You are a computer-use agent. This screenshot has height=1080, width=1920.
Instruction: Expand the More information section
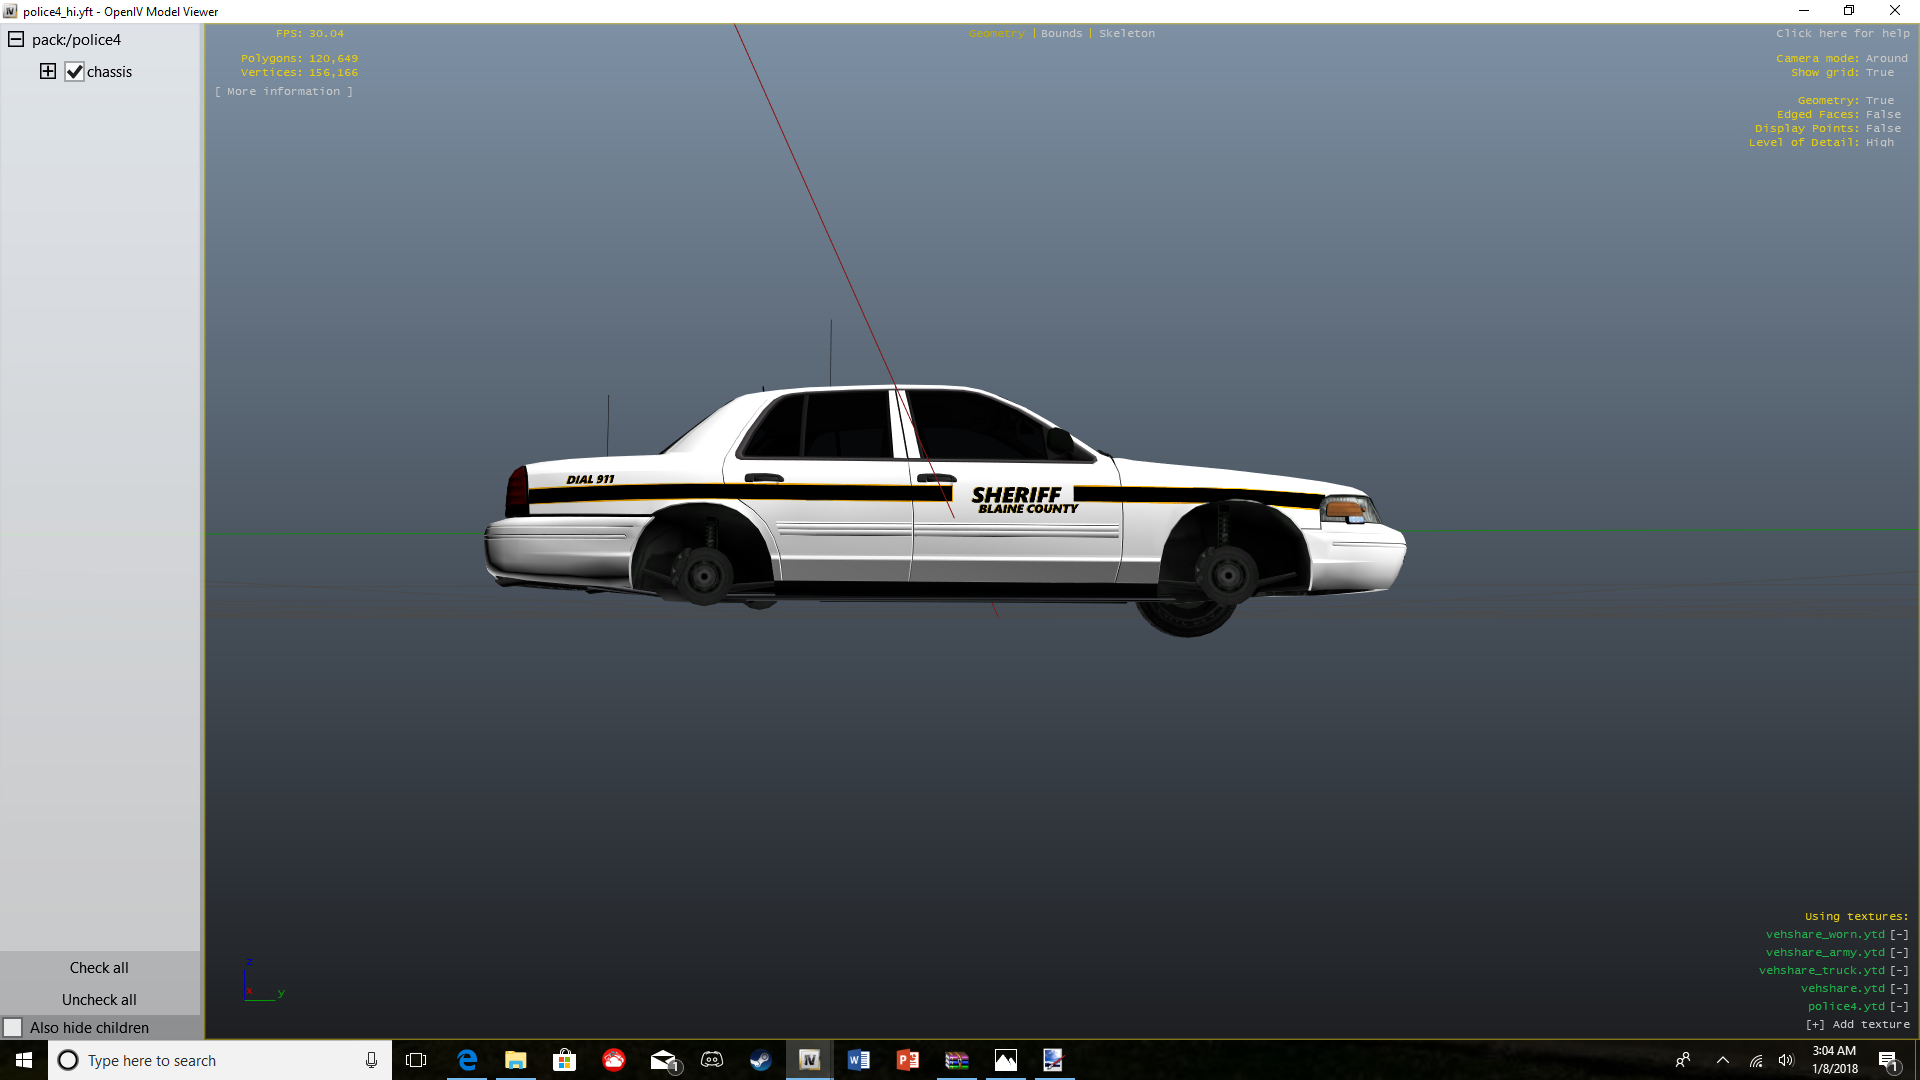tap(283, 92)
